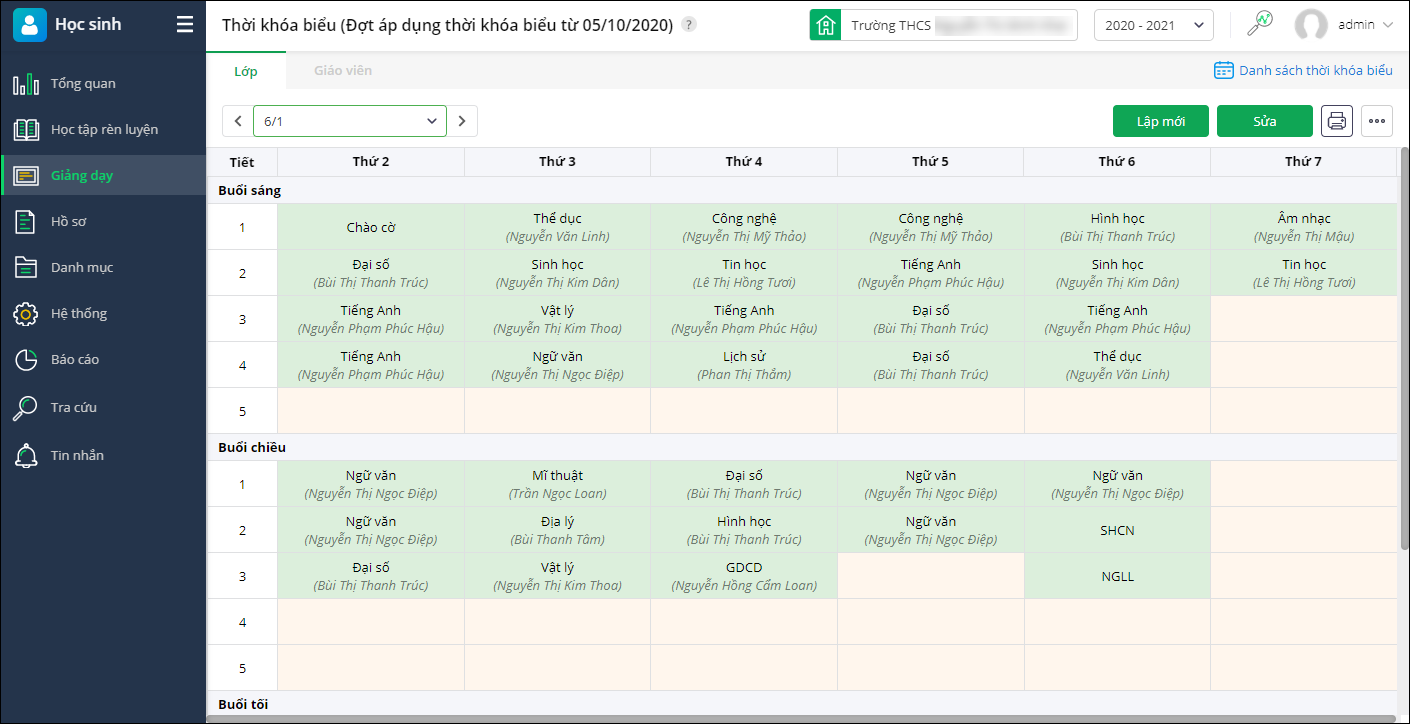Screen dimensions: 1410x724
Task: Click the Danh mục folder icon
Action: (26, 268)
